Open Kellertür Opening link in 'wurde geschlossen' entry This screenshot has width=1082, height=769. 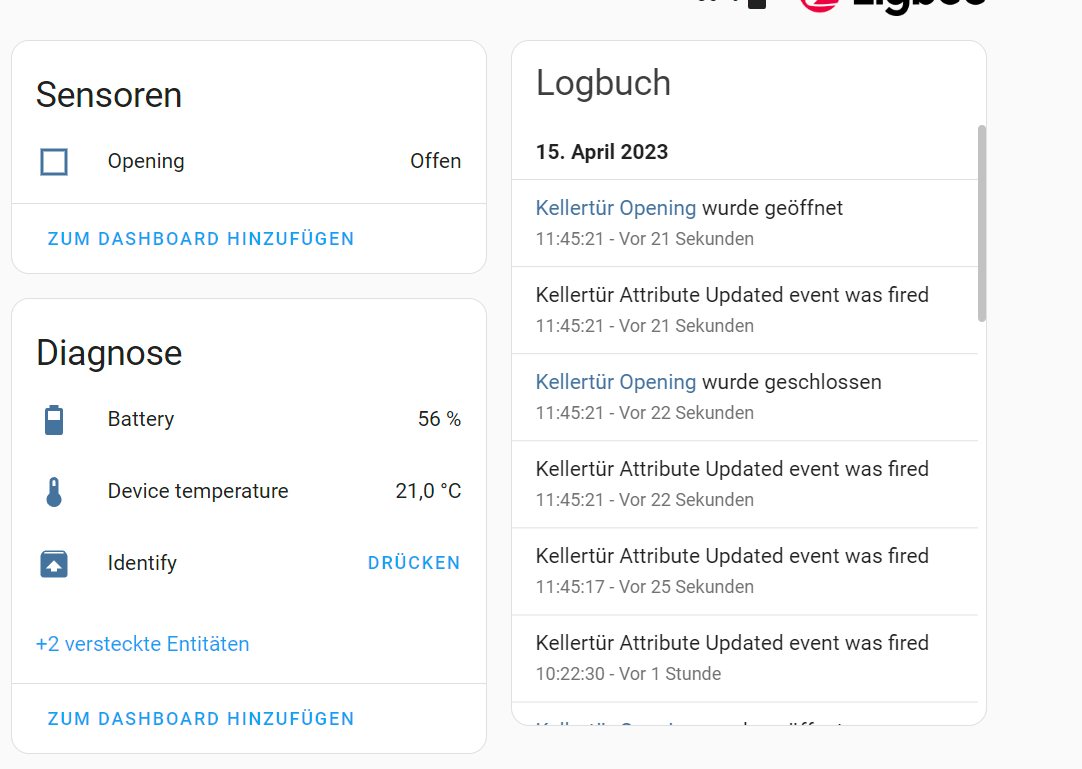point(615,382)
